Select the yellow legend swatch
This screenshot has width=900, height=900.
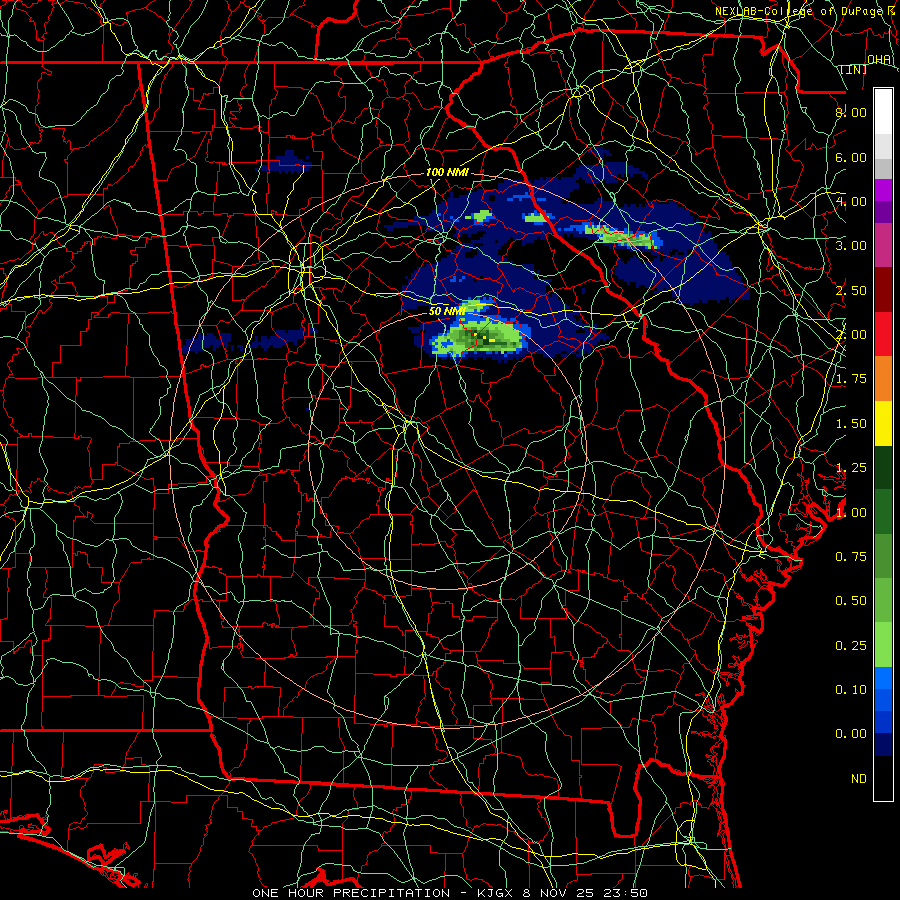[883, 423]
